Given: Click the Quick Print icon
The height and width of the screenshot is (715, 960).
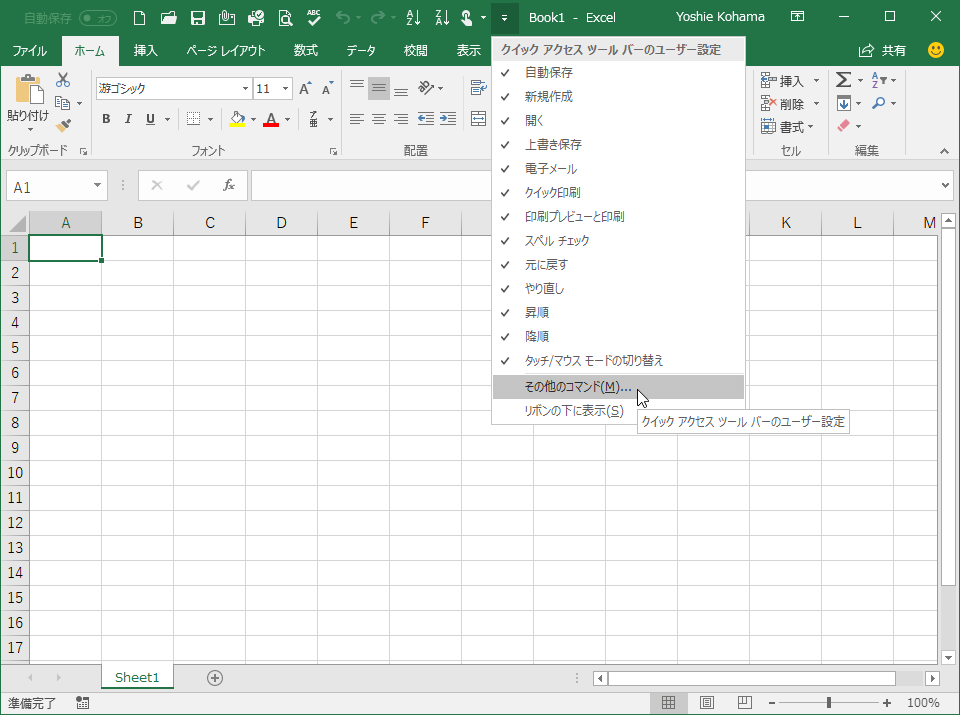Looking at the screenshot, I should click(x=256, y=18).
